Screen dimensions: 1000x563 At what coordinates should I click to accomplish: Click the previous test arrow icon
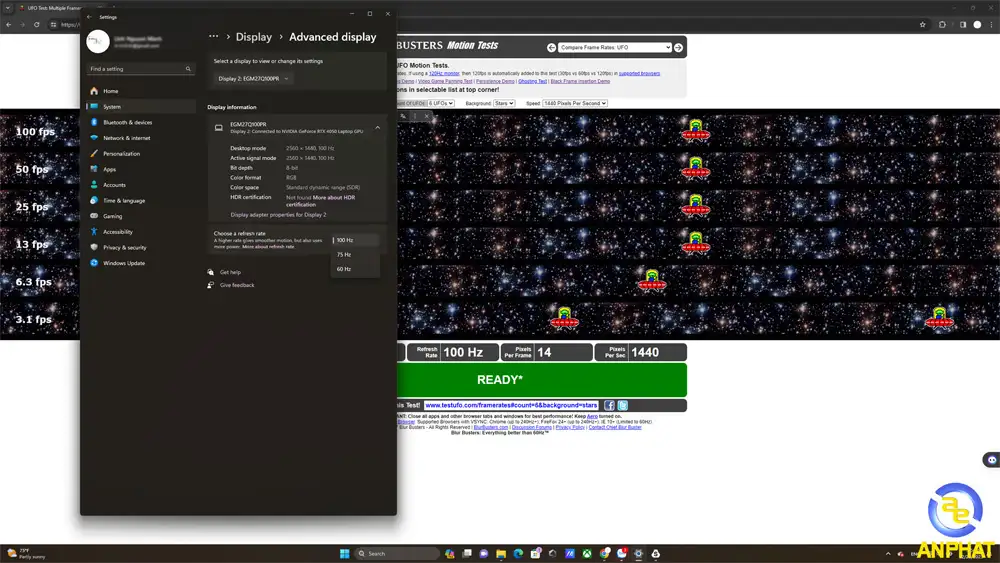point(551,48)
